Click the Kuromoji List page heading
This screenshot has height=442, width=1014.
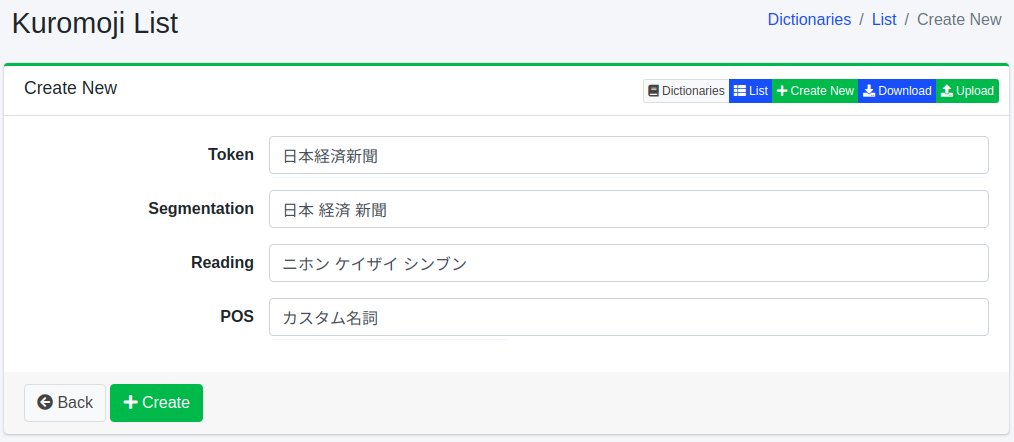95,22
